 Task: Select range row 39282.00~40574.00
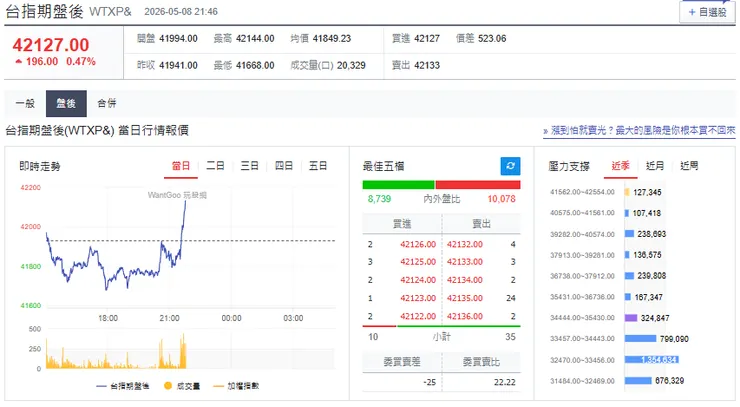point(582,234)
